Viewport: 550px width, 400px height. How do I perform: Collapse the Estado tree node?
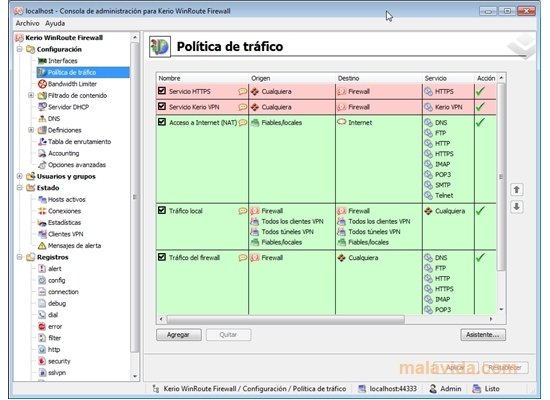20,188
